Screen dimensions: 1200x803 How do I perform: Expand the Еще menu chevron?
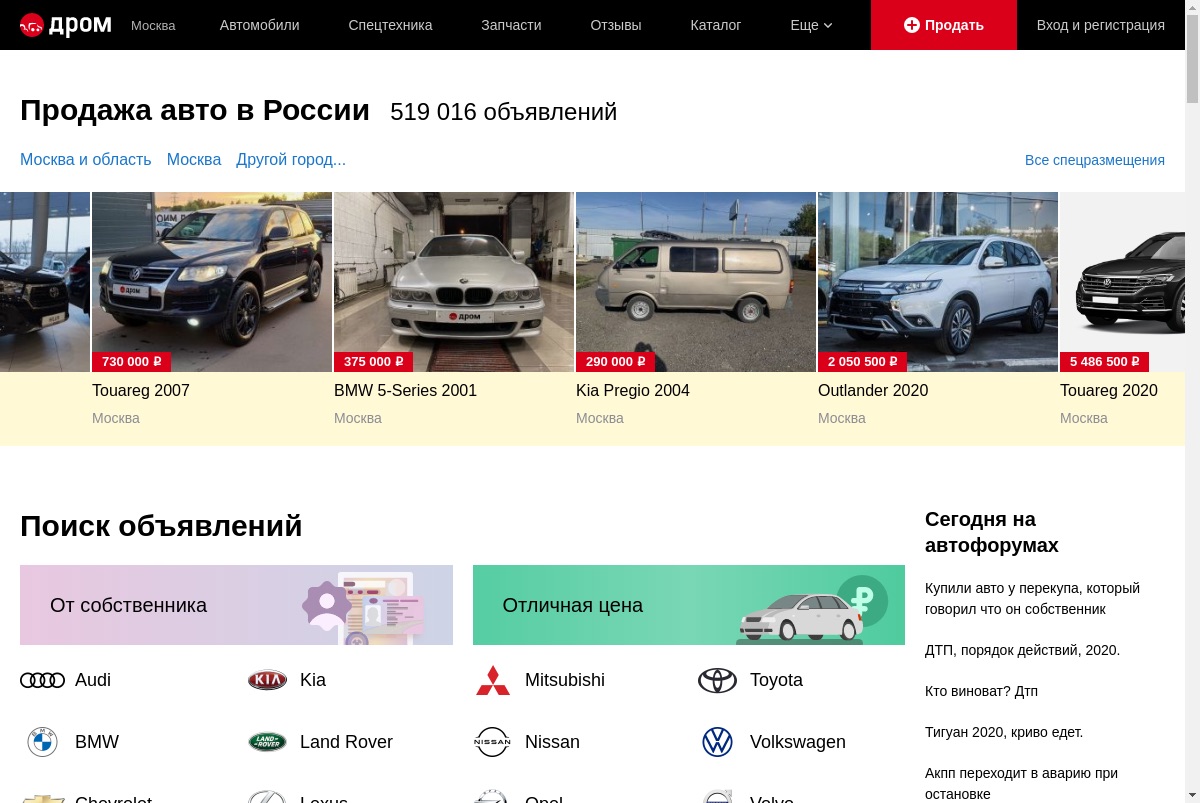[828, 26]
